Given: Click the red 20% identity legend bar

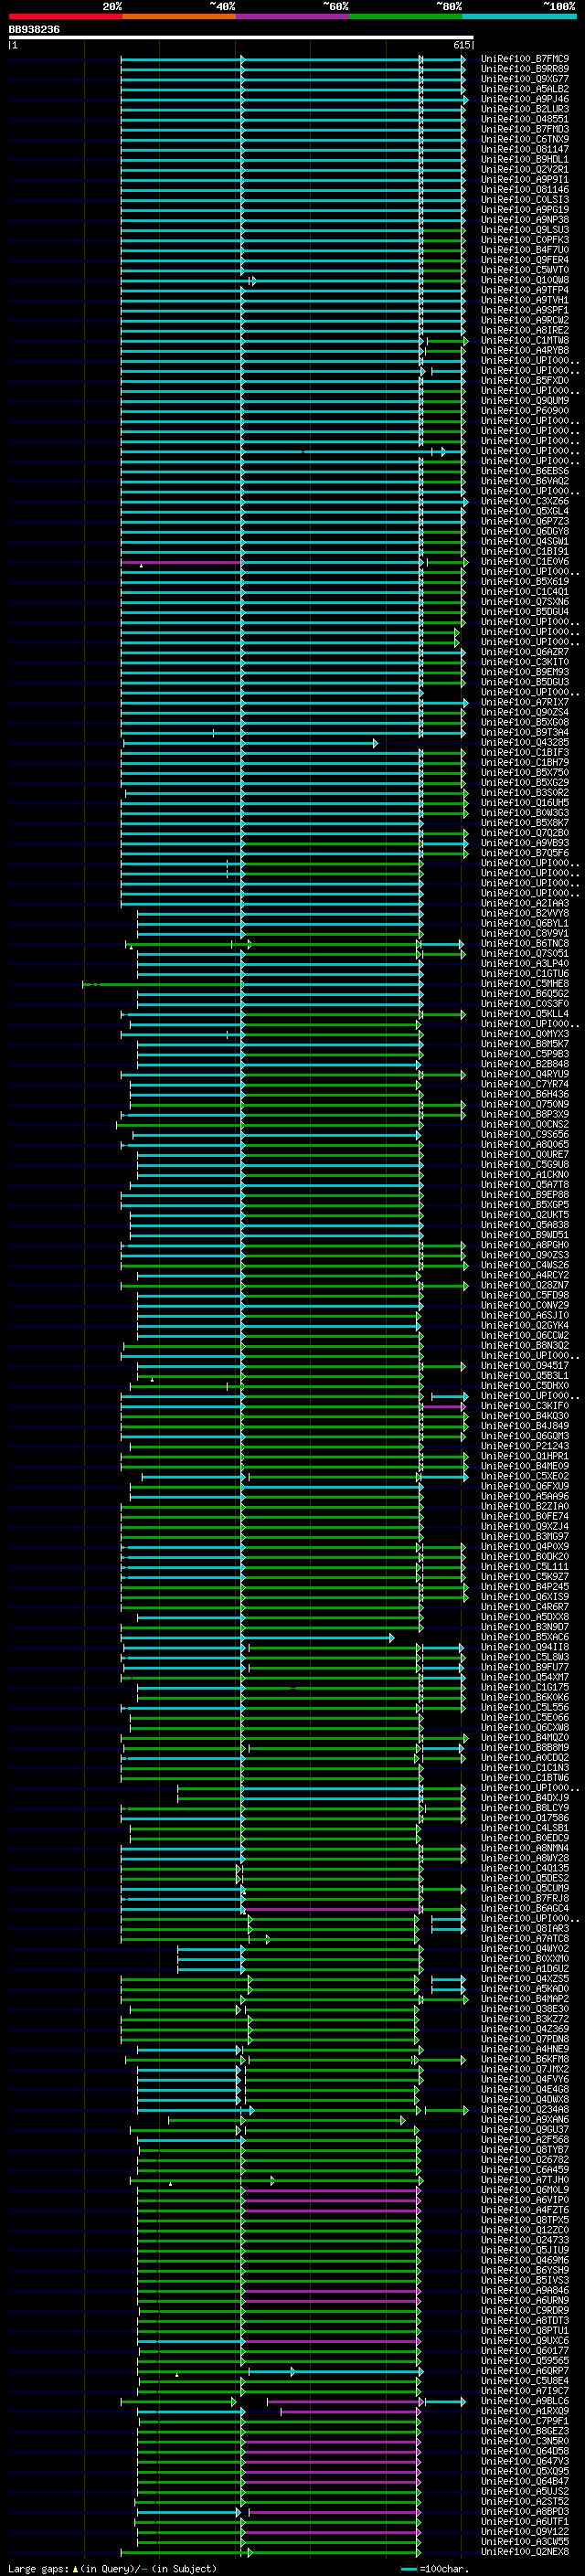Looking at the screenshot, I should 65,16.
